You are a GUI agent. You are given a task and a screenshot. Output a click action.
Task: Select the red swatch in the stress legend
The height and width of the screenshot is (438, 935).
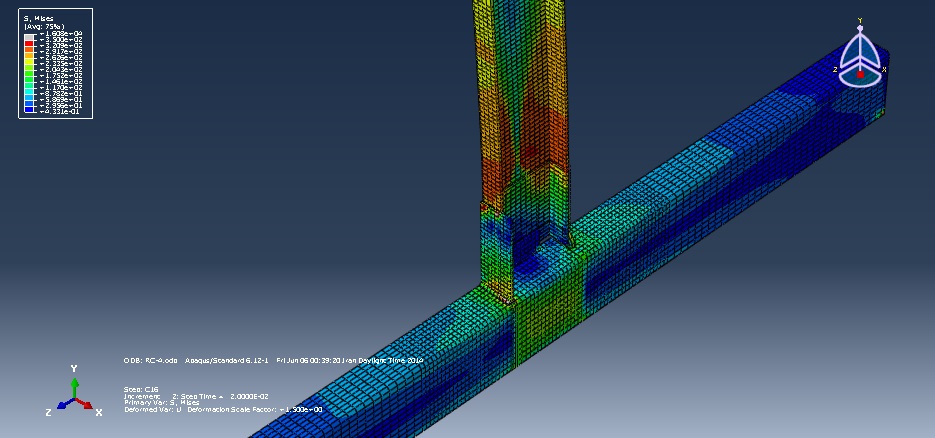(x=30, y=41)
